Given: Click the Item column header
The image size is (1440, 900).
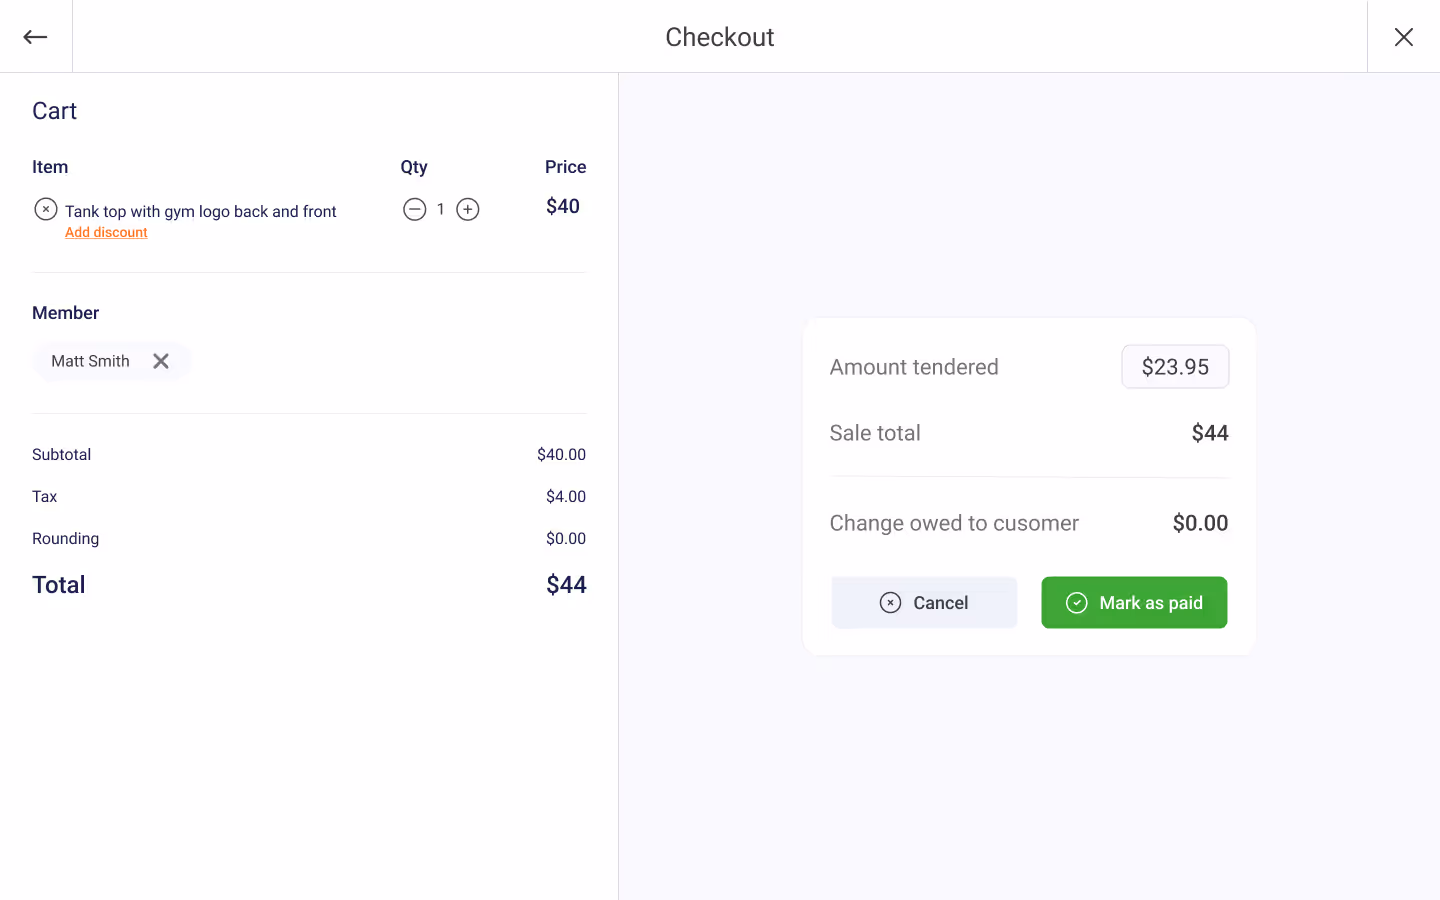Looking at the screenshot, I should (x=50, y=167).
